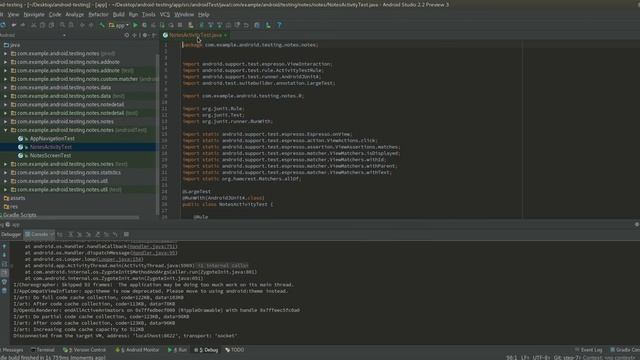Expand com.example.android.testing.notes.data package
This screenshot has width=640, height=360.
pyautogui.click(x=6, y=88)
